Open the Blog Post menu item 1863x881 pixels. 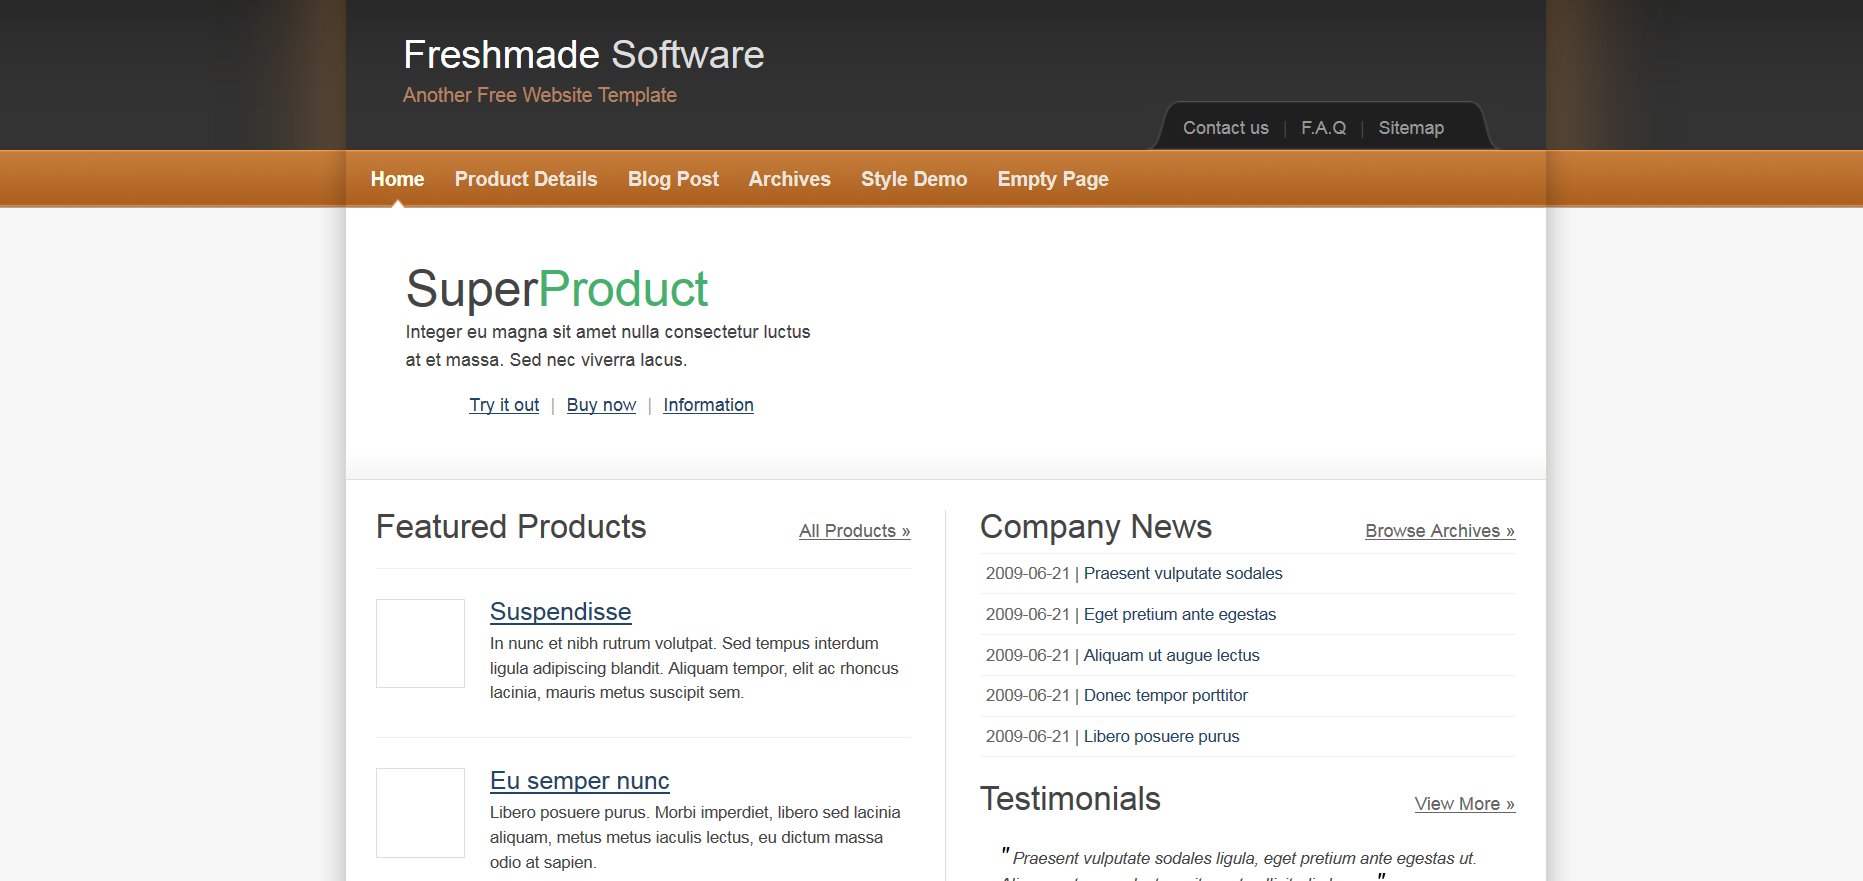pyautogui.click(x=673, y=179)
